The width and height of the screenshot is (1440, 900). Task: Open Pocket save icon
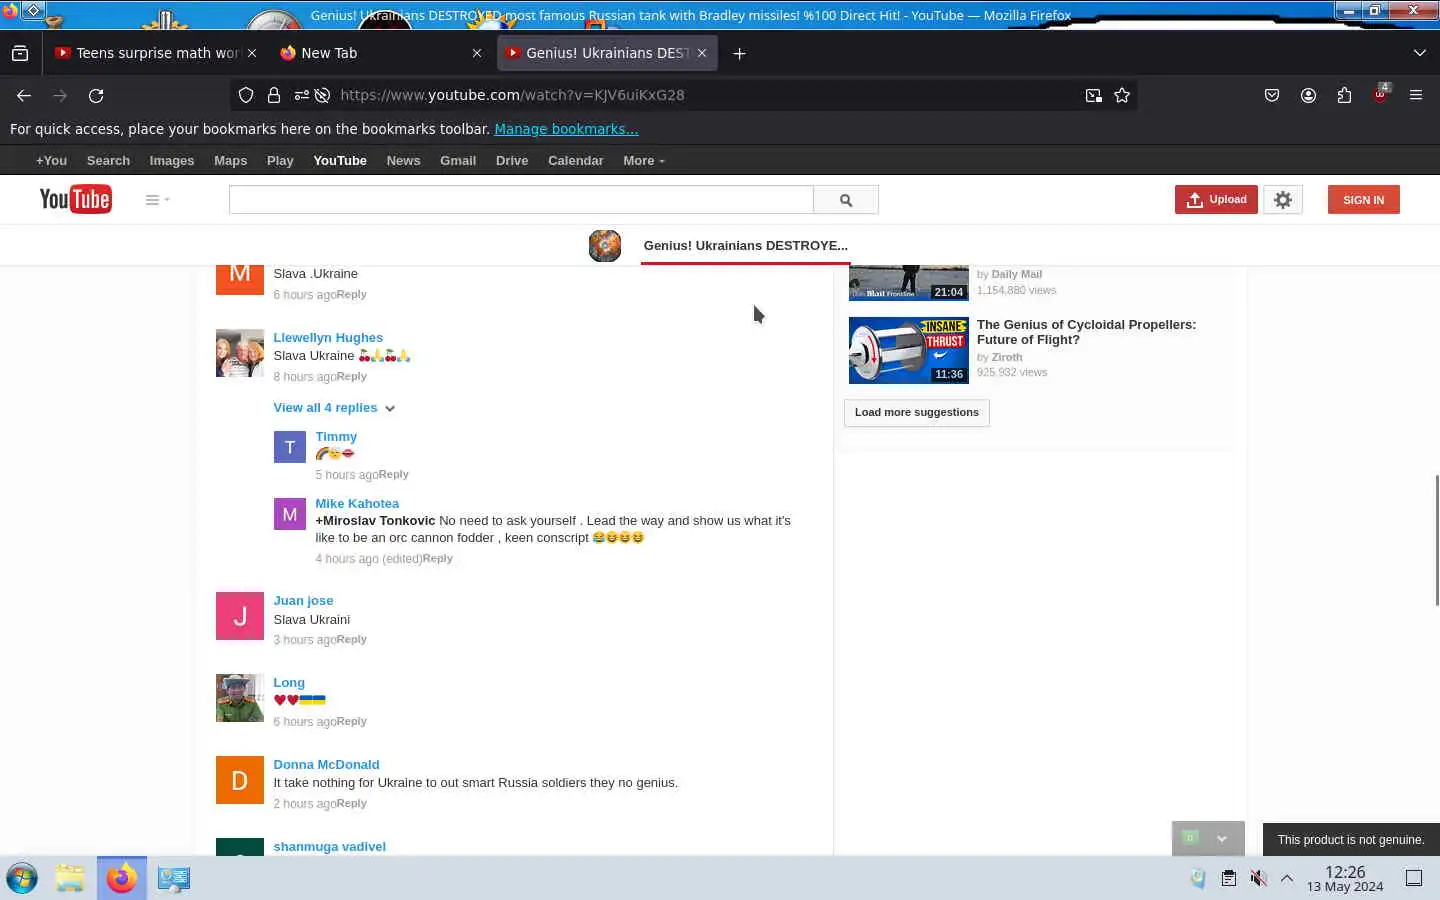pos(1272,95)
